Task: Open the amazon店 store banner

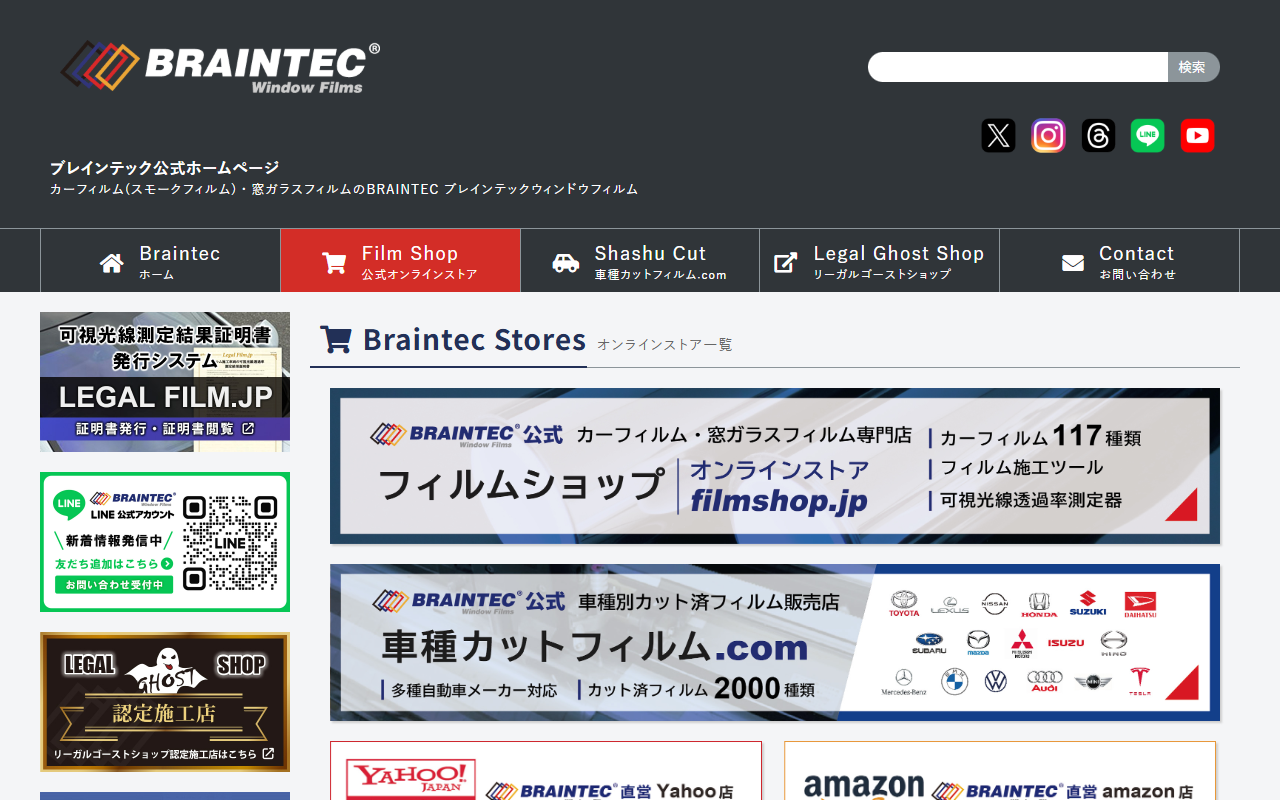Action: tap(1000, 771)
